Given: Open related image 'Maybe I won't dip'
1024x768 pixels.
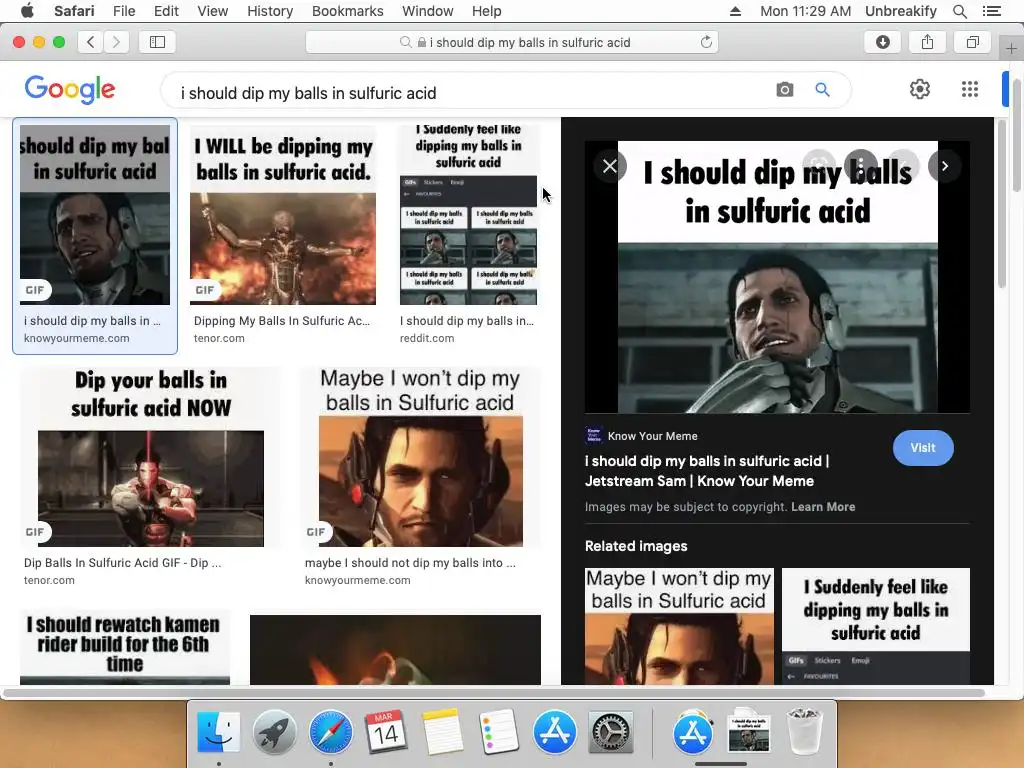Looking at the screenshot, I should (679, 626).
